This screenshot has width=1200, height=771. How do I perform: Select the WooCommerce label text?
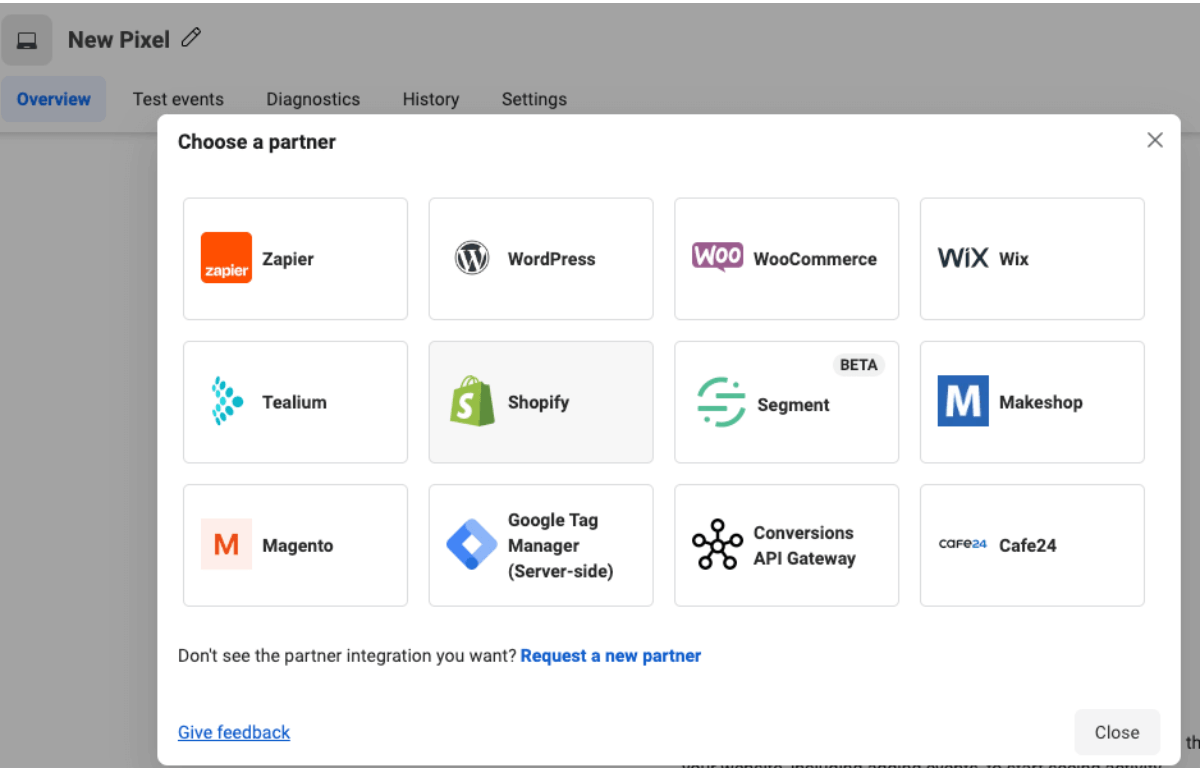click(x=815, y=259)
